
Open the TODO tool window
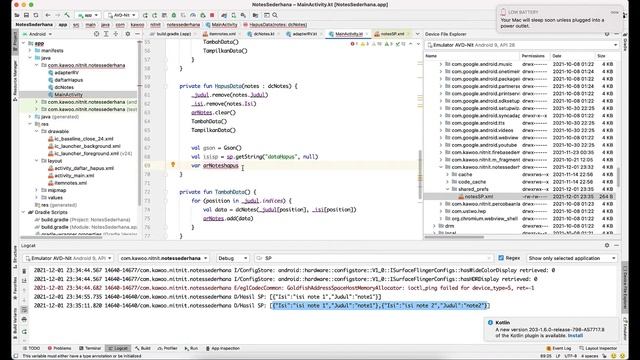pos(31,348)
